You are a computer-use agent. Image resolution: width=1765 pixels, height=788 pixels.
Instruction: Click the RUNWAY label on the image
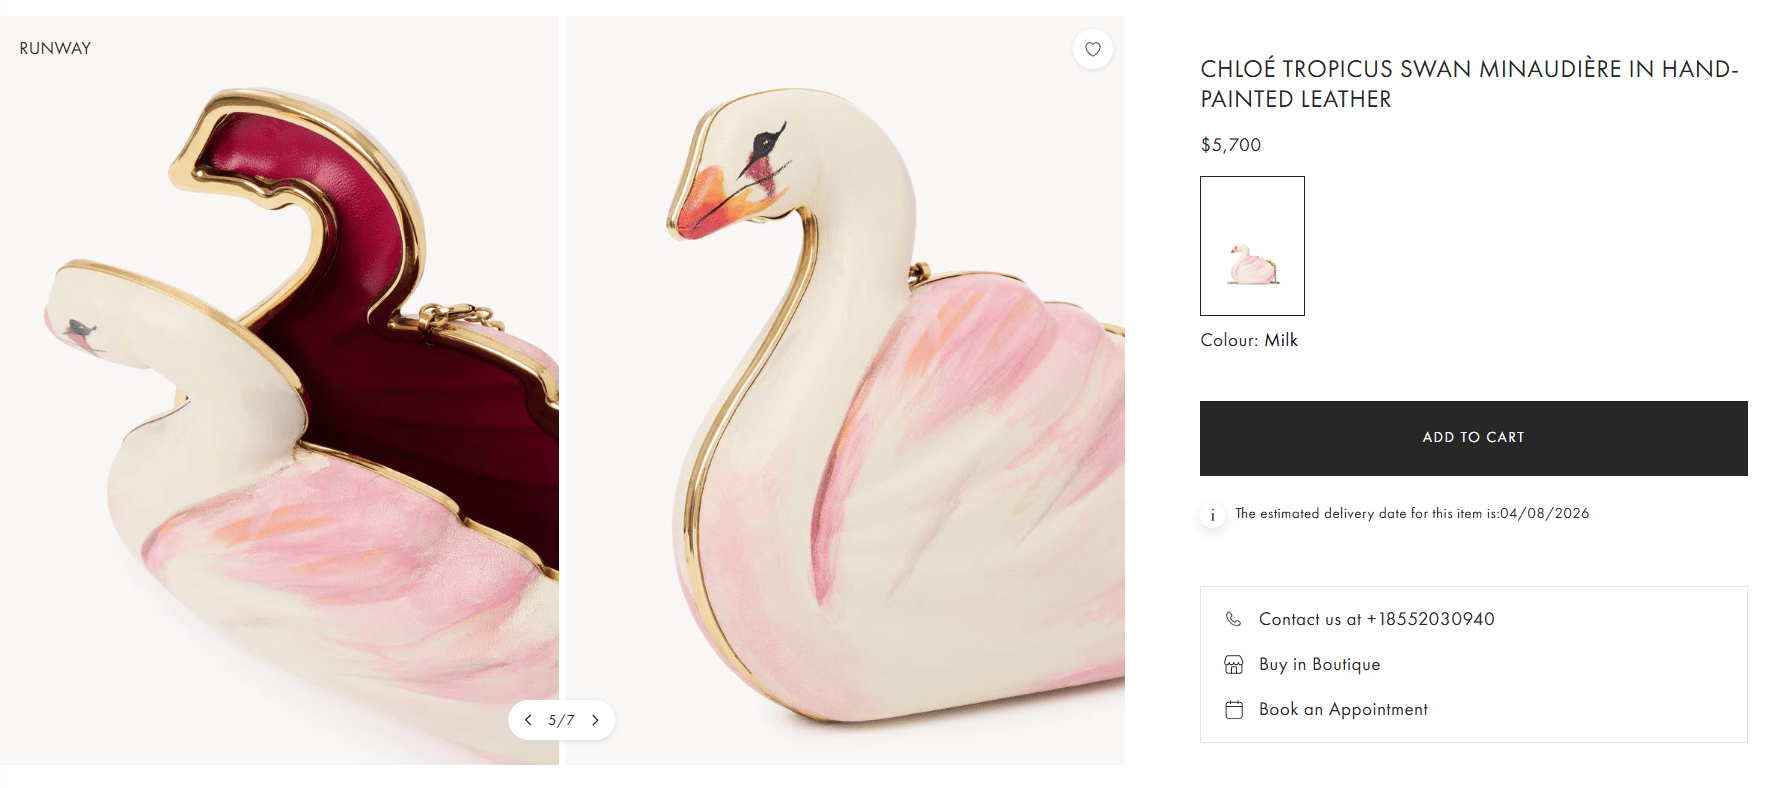click(x=55, y=48)
